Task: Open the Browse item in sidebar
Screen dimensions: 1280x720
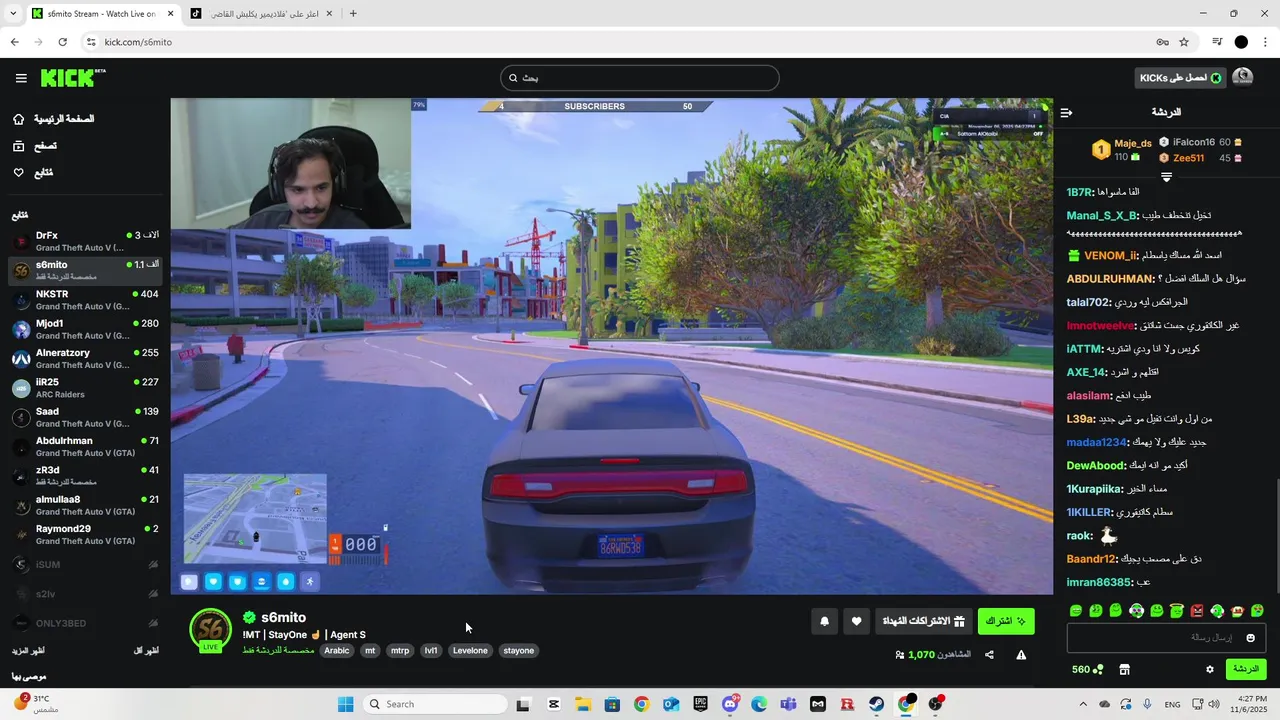Action: [35, 146]
